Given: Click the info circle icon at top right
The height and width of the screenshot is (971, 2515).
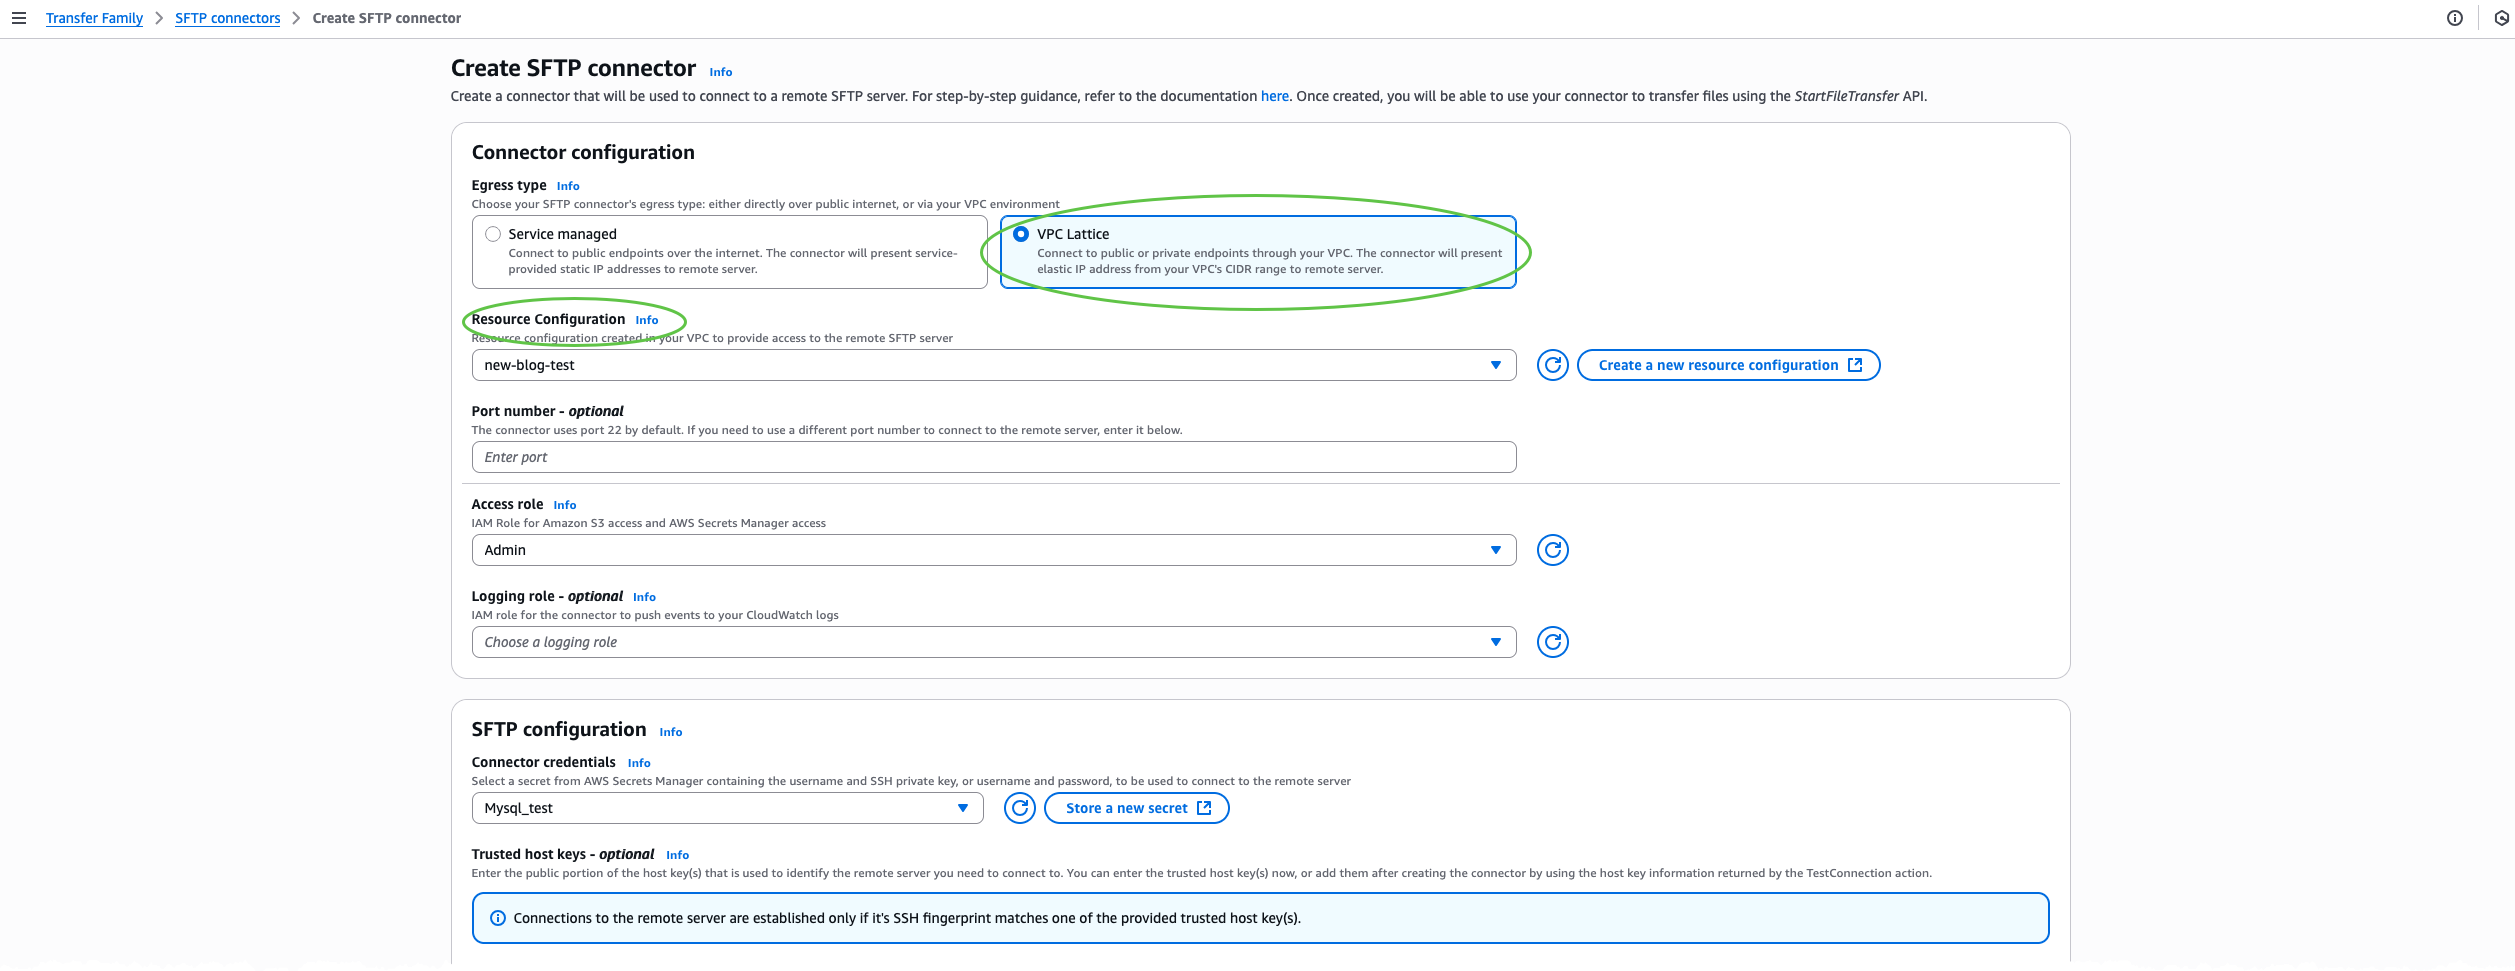Looking at the screenshot, I should click(2454, 18).
